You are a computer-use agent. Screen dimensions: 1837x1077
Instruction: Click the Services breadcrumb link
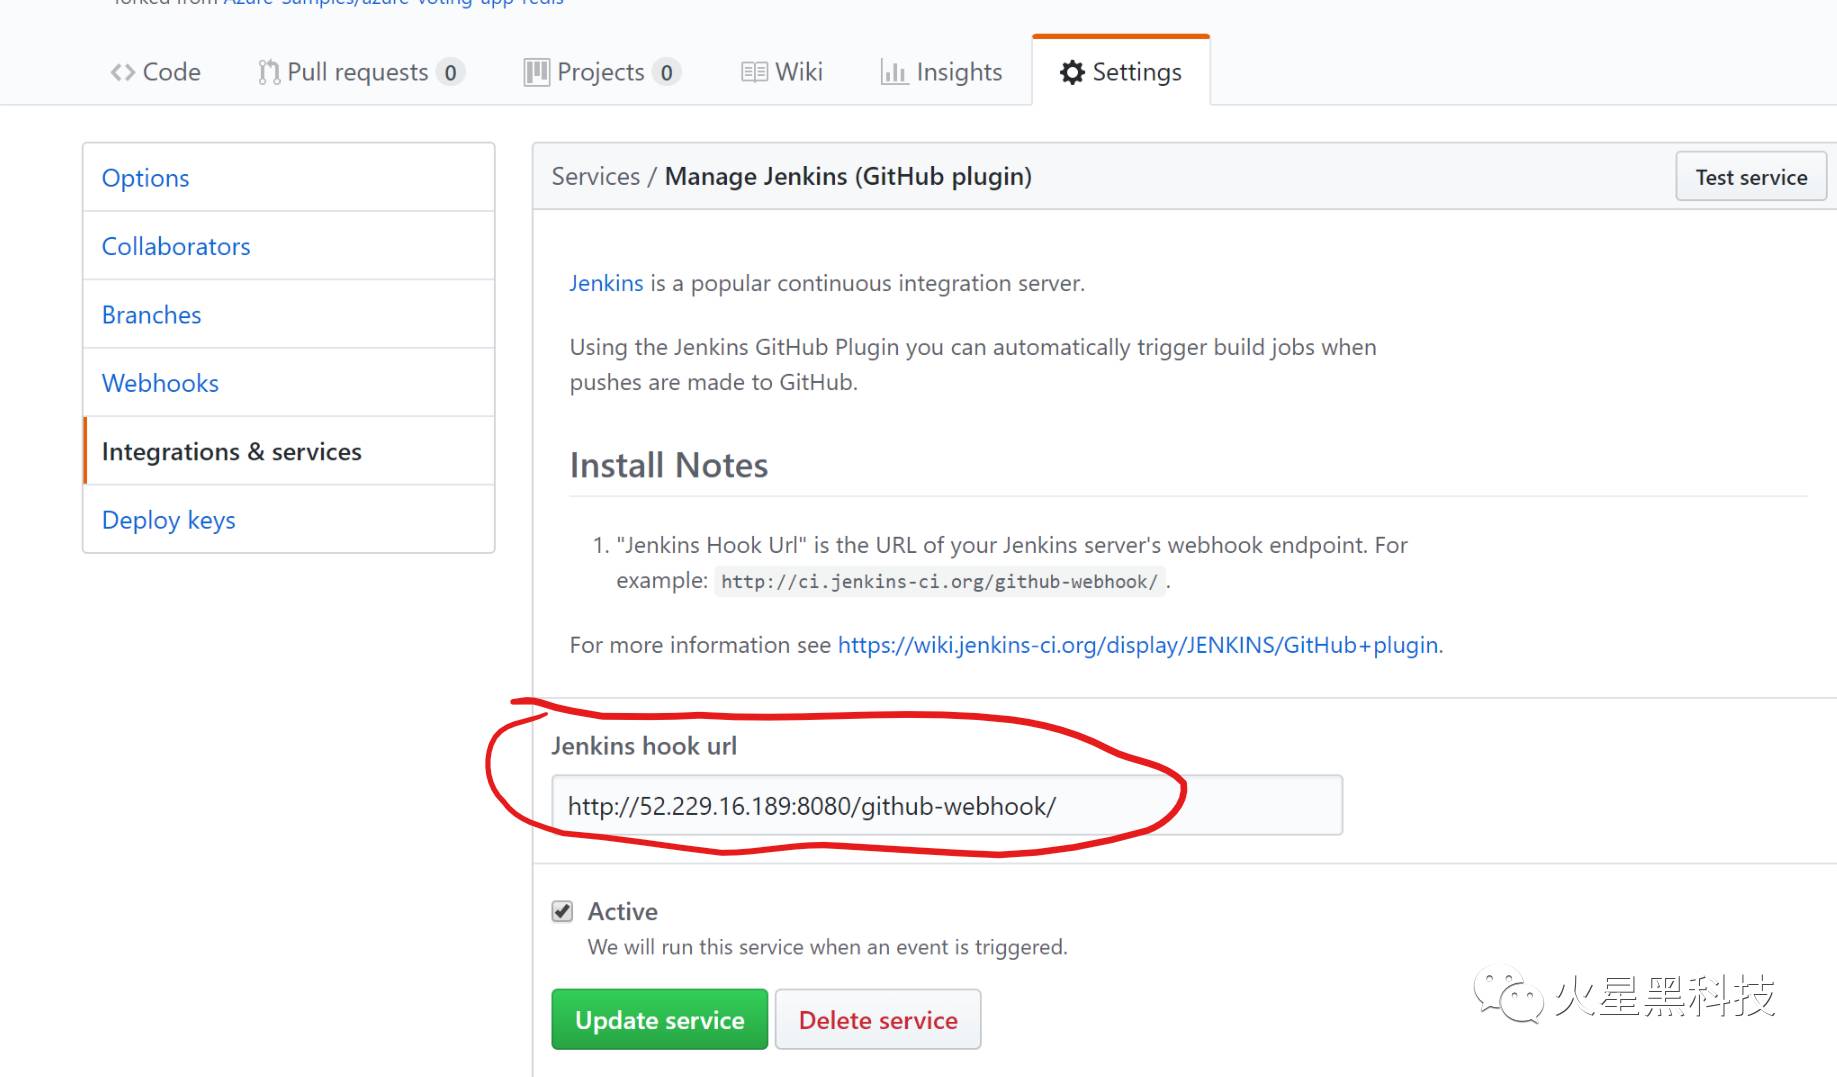coord(595,176)
